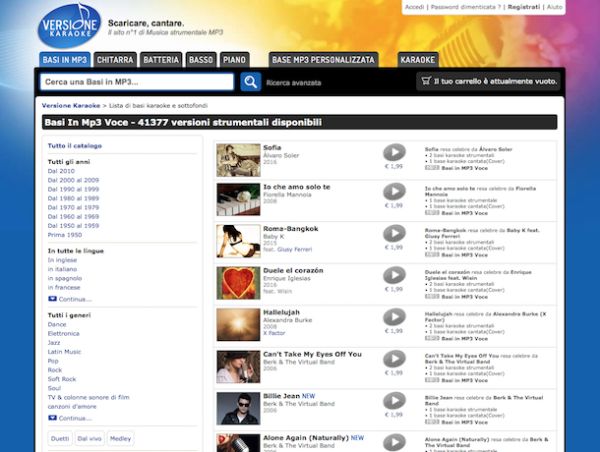Screen dimensions: 600x452
Task: Play the Sofia song preview
Action: point(394,153)
